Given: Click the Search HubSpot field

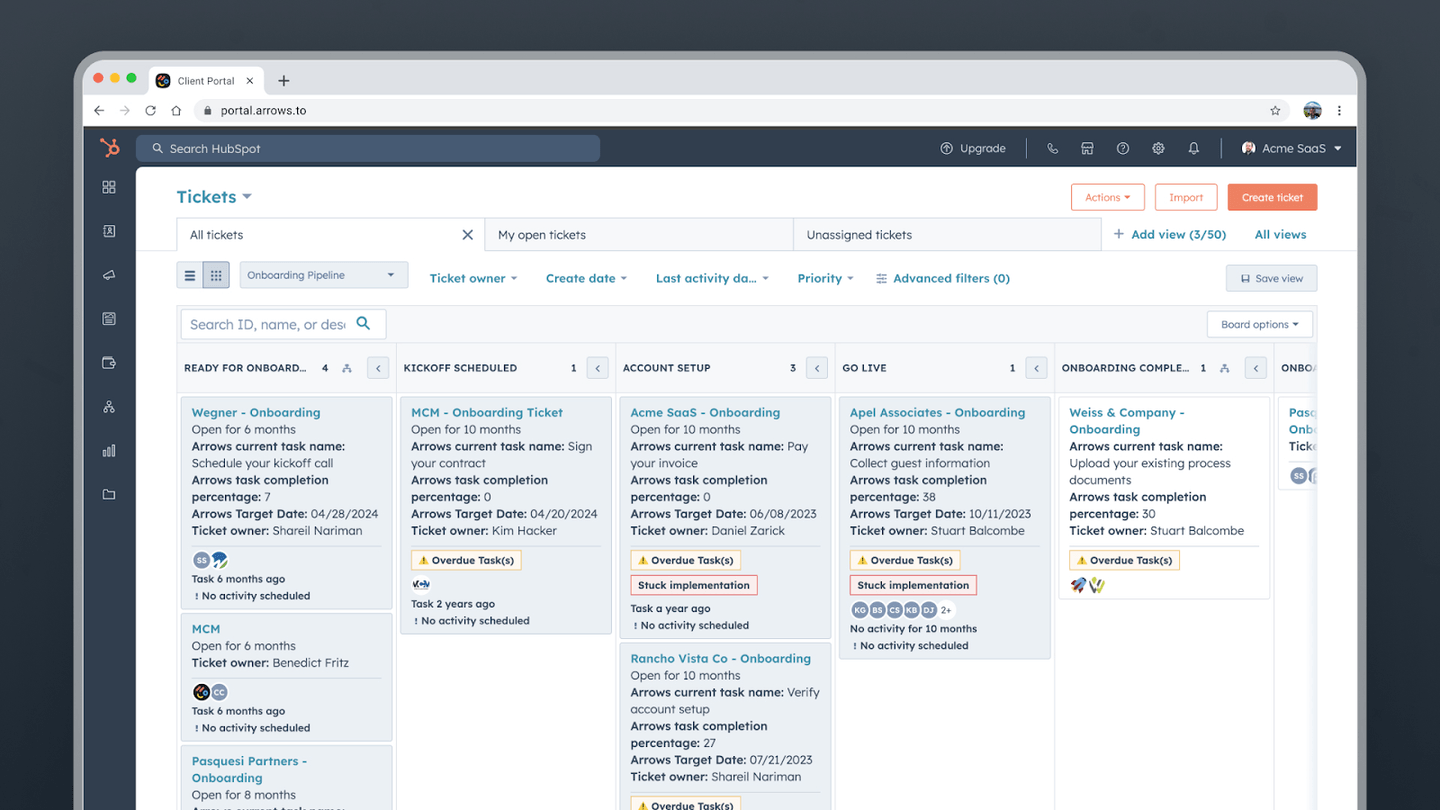Looking at the screenshot, I should click(368, 148).
